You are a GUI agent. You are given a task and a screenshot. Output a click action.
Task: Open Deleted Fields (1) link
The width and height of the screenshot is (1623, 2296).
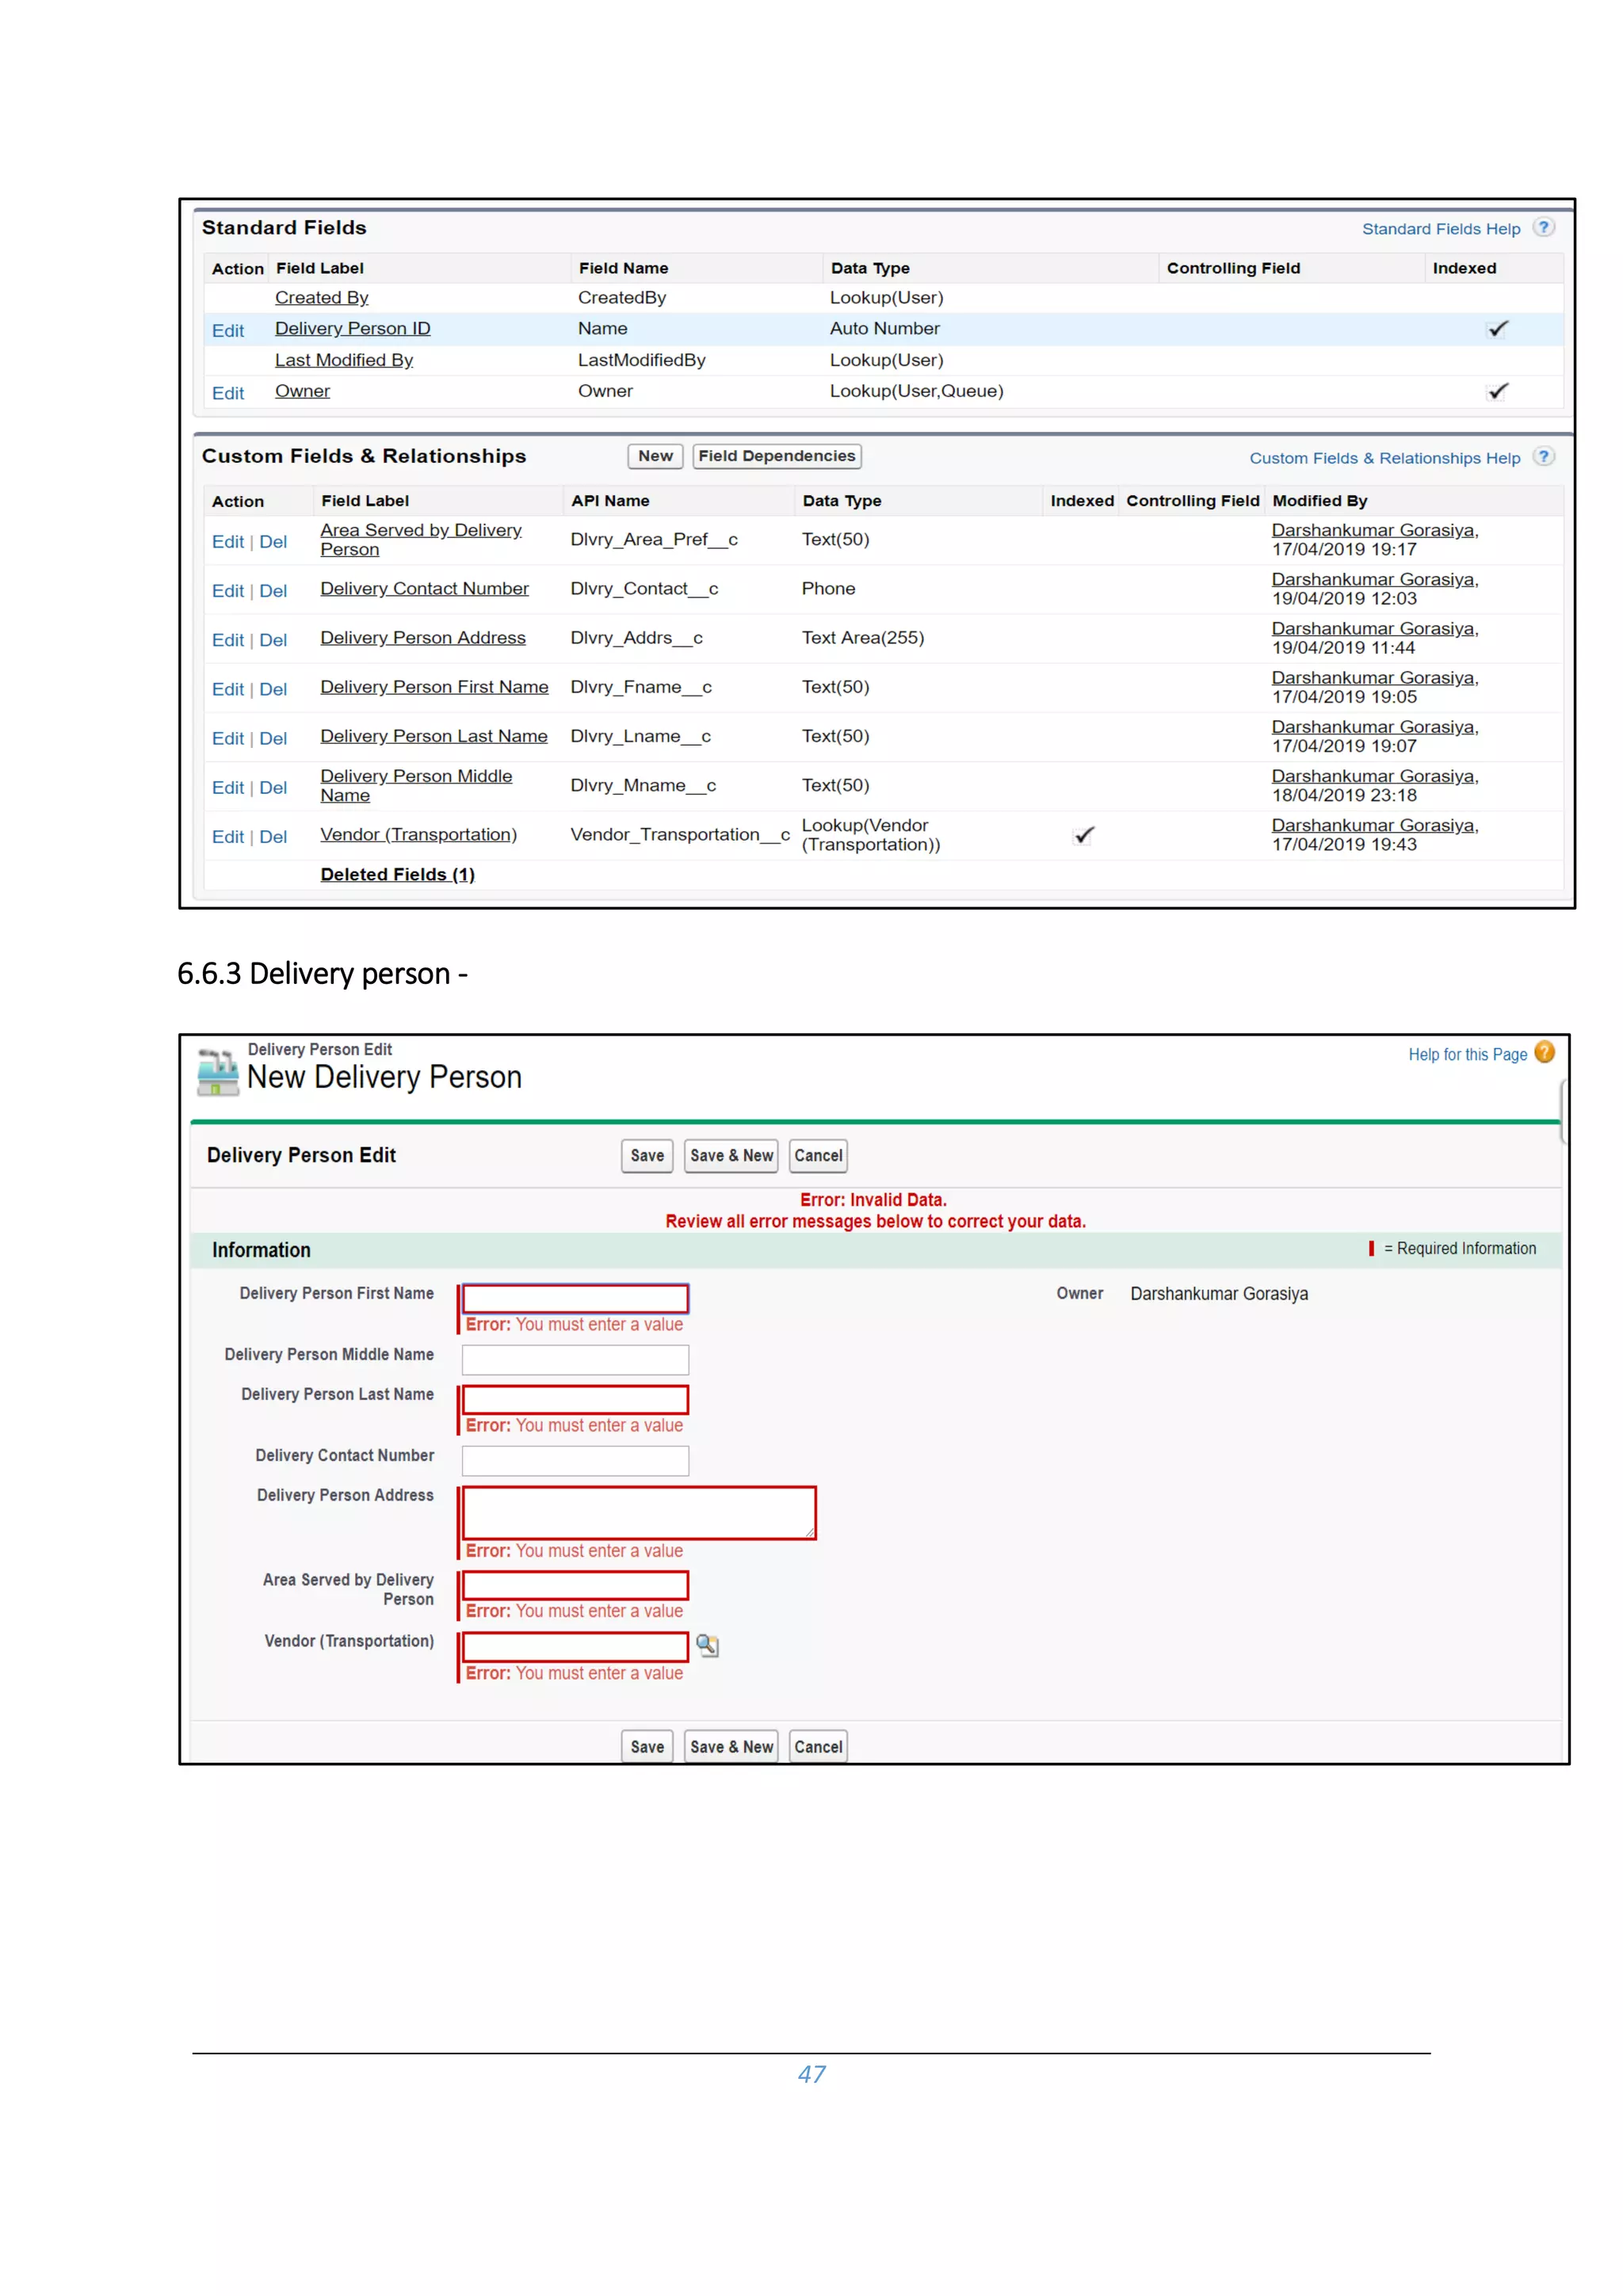click(397, 874)
